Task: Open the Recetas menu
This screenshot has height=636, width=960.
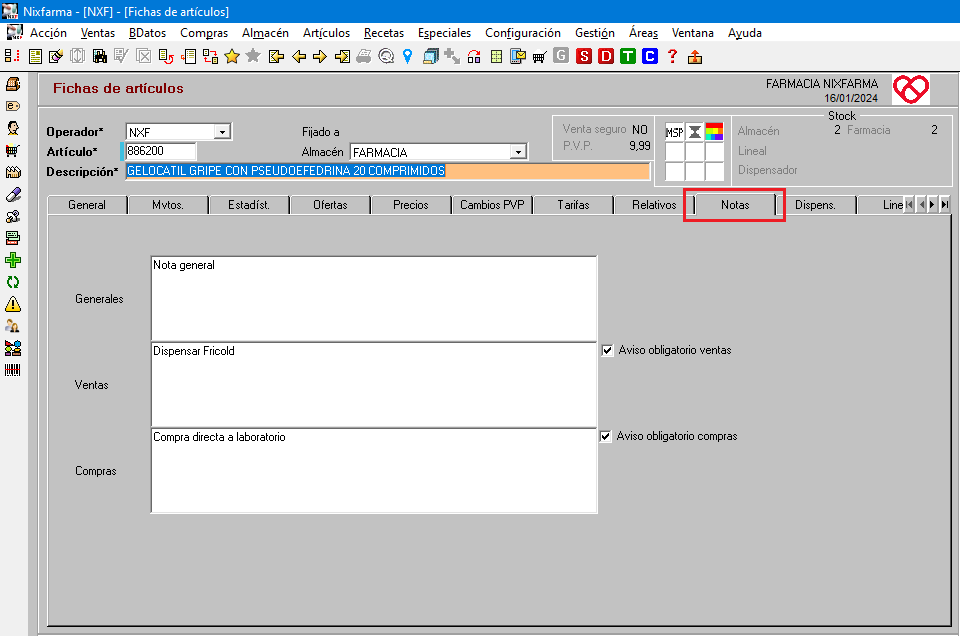Action: [x=384, y=32]
